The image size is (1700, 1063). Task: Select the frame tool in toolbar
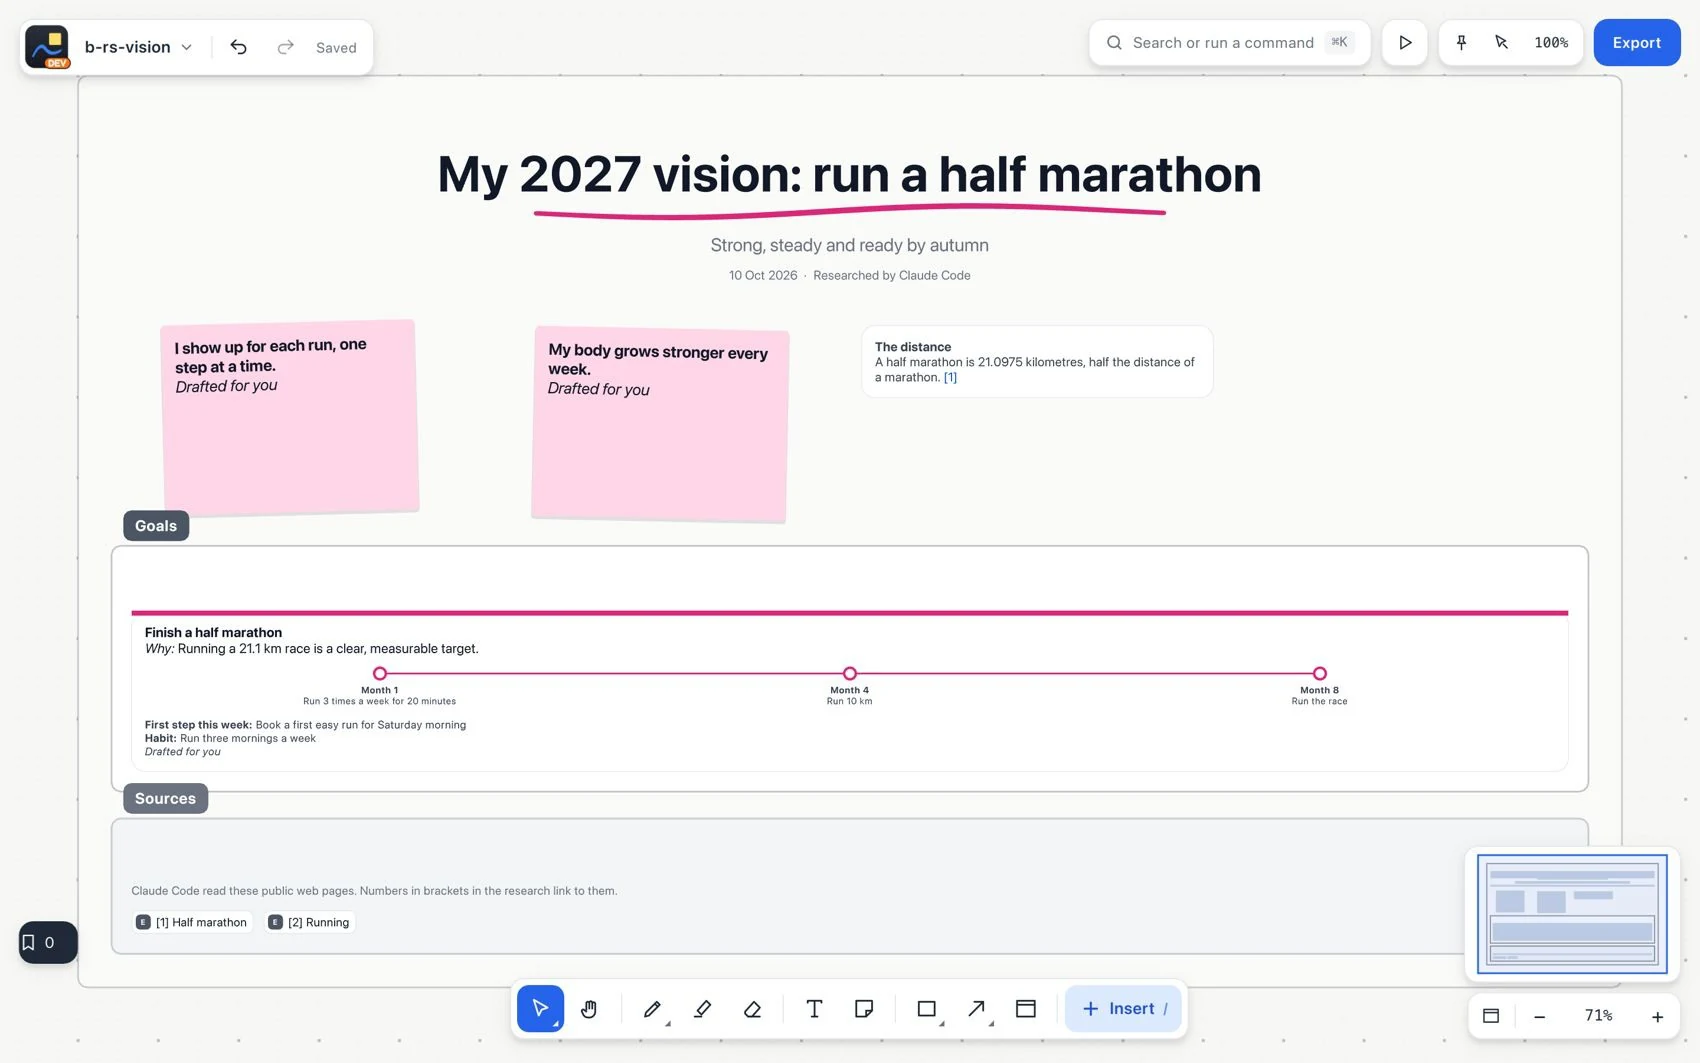(1026, 1008)
